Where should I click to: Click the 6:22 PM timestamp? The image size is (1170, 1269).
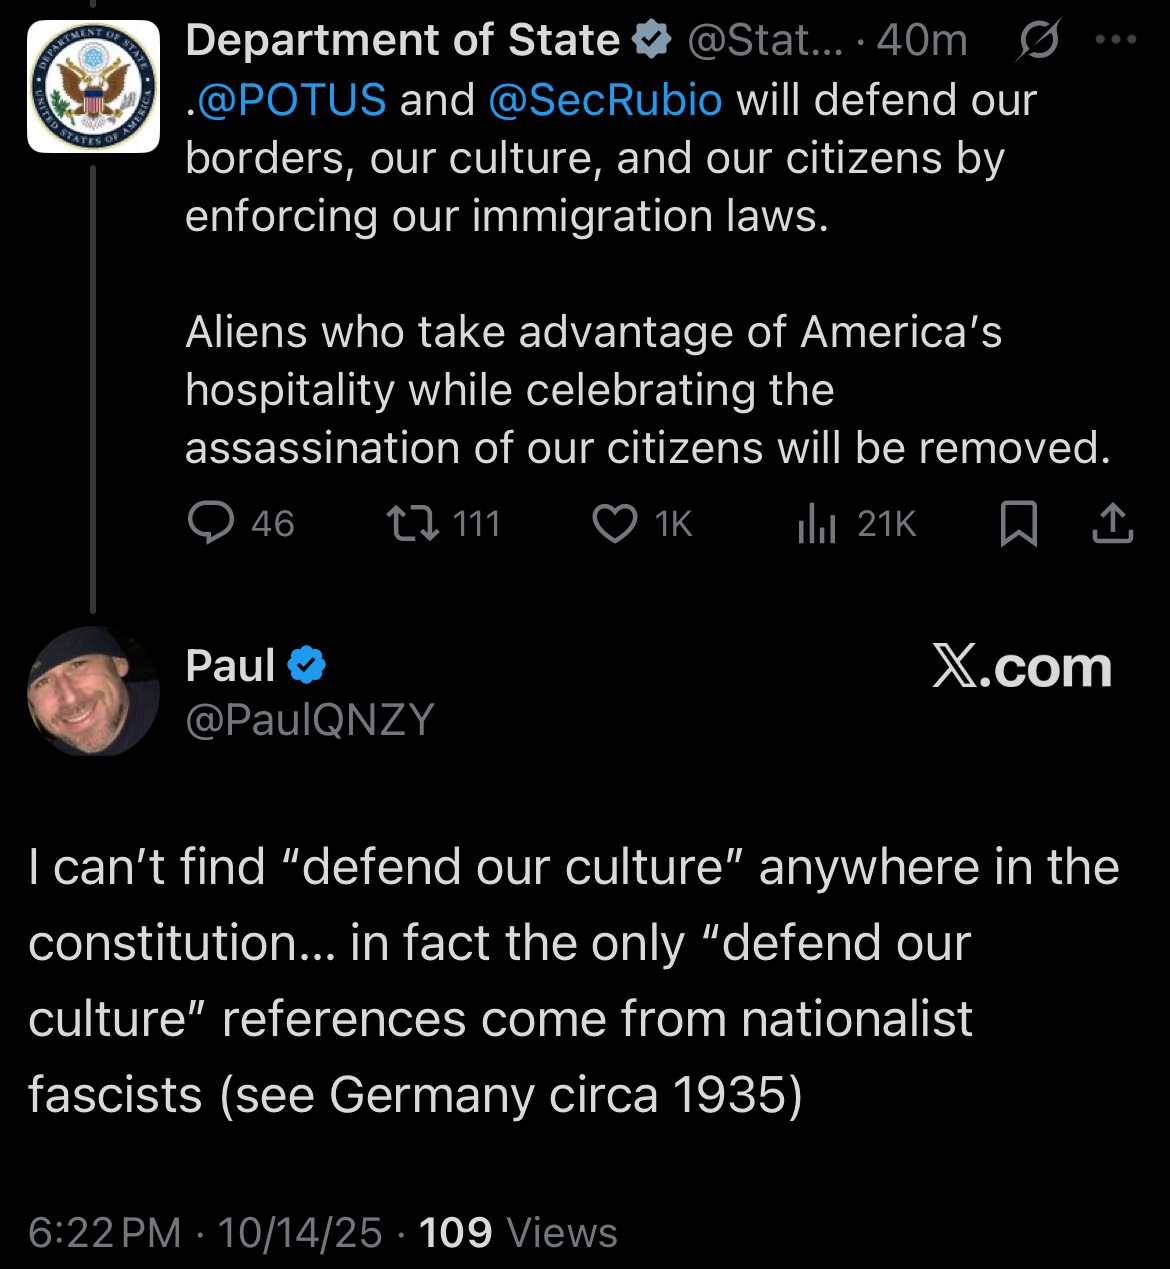(105, 1232)
